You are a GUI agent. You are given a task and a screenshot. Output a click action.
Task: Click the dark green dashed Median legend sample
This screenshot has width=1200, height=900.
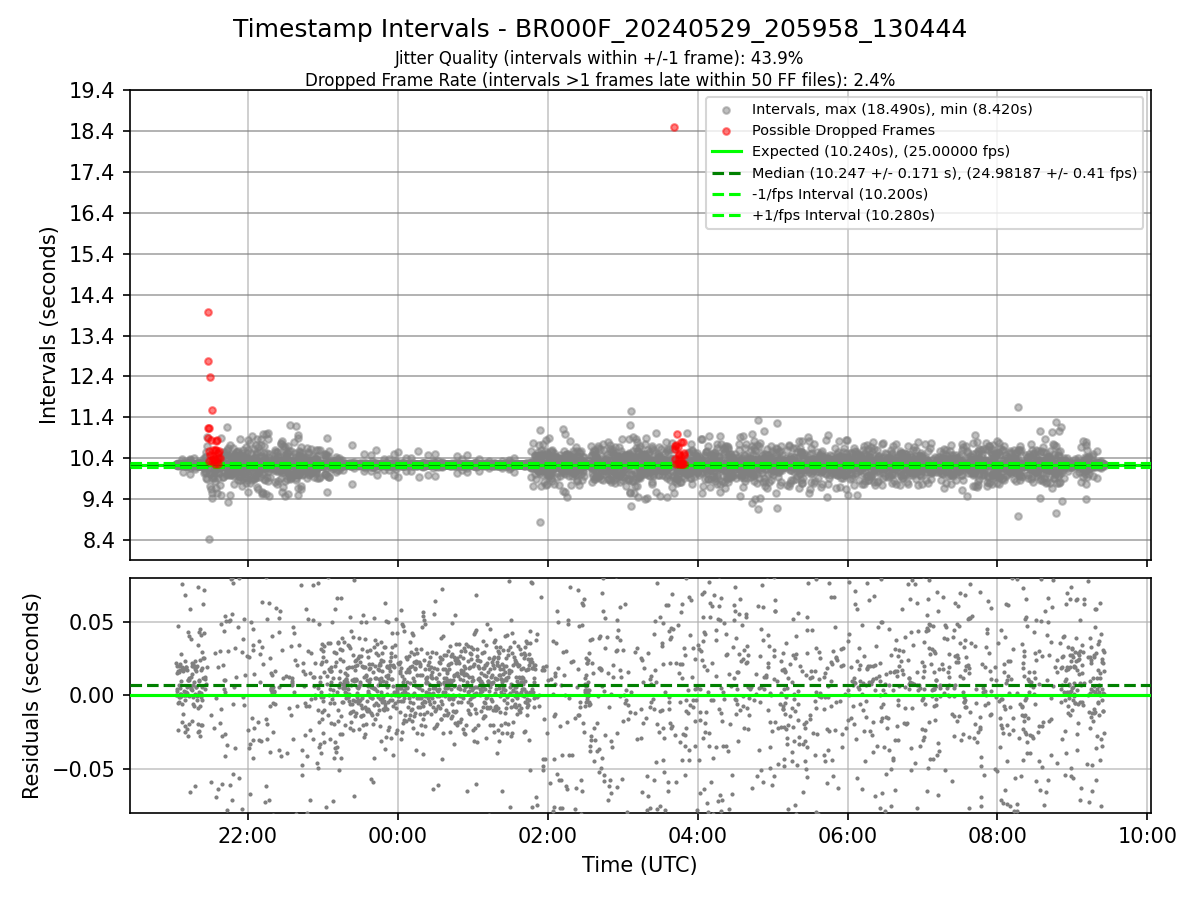pyautogui.click(x=727, y=173)
